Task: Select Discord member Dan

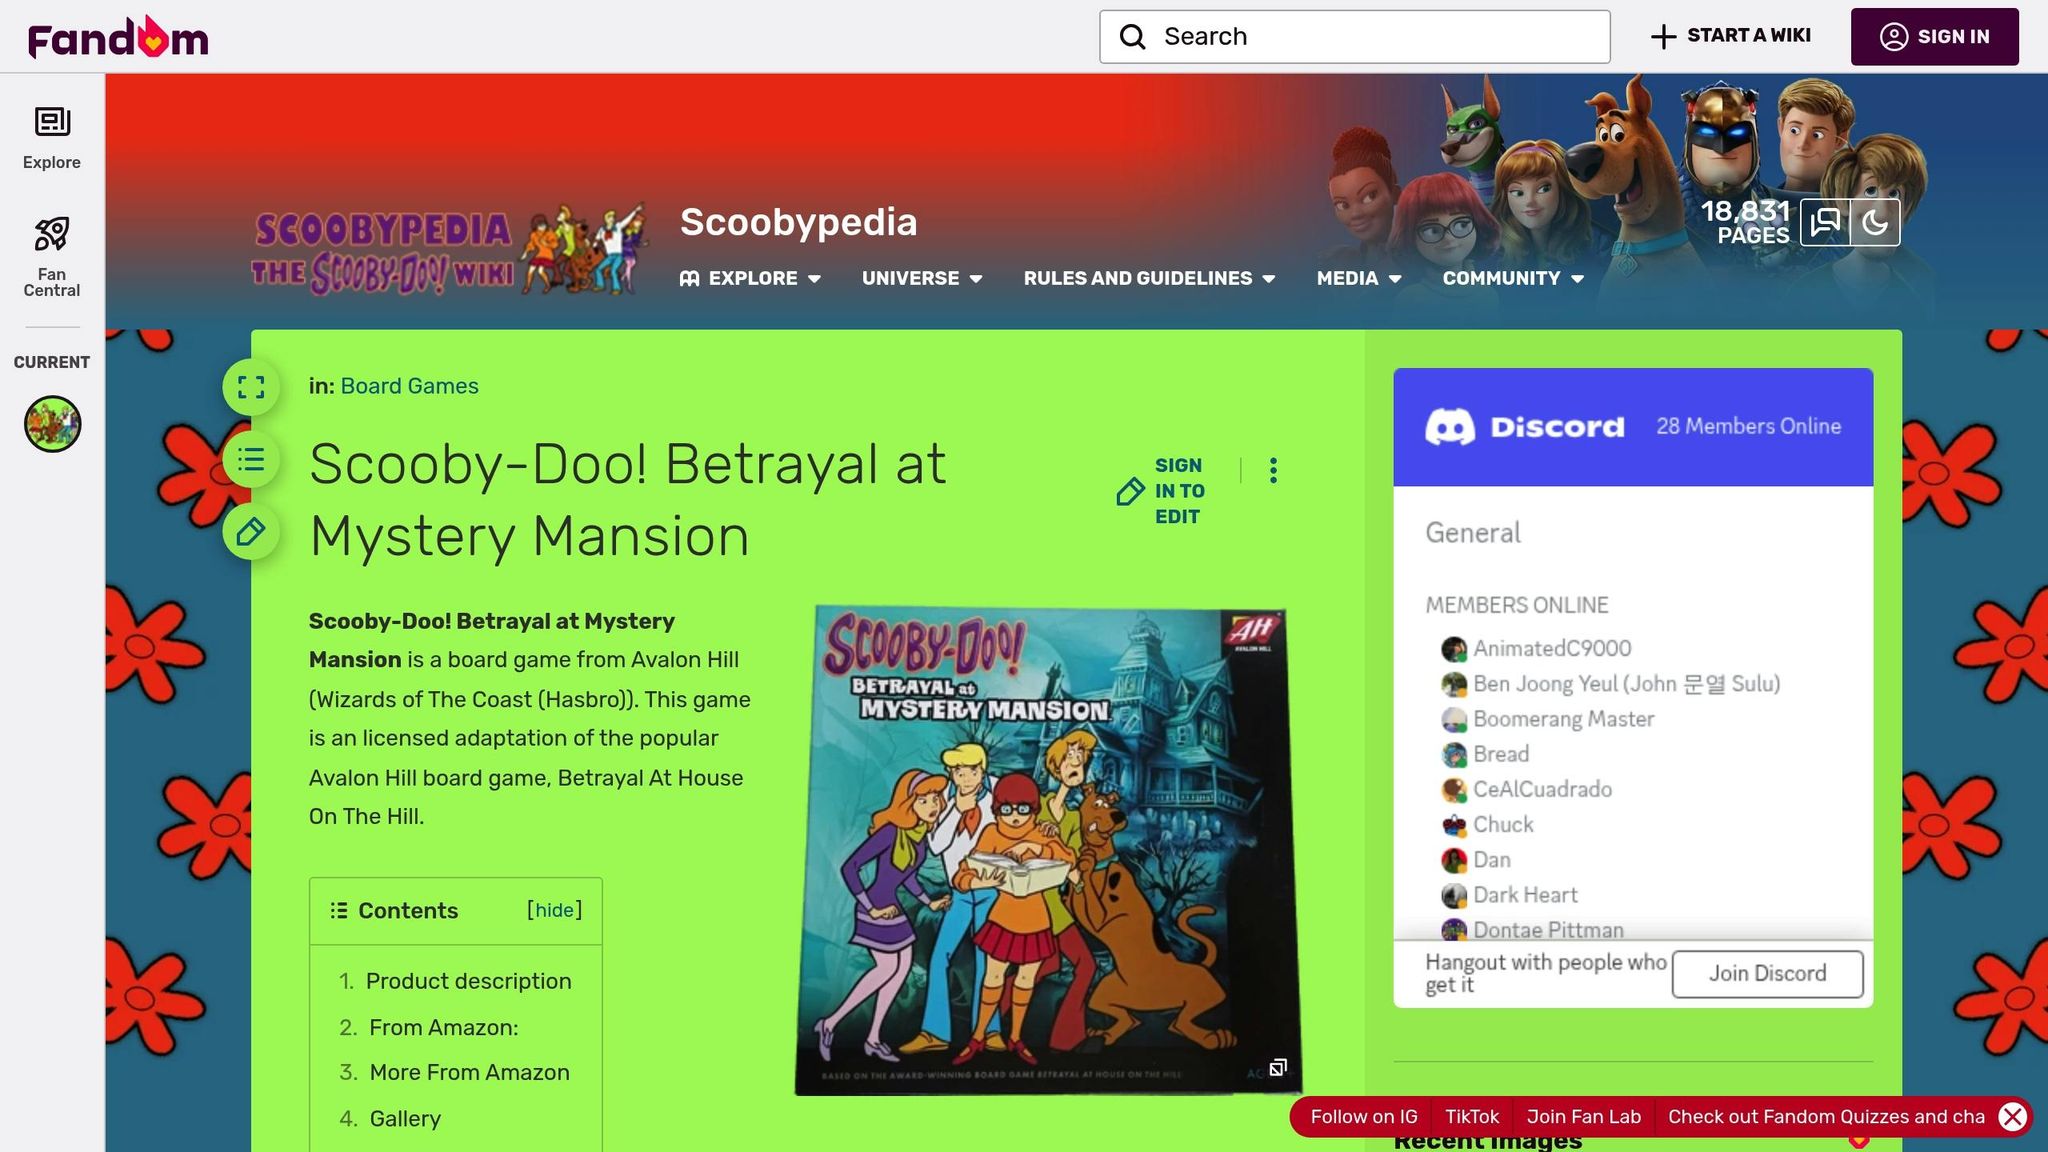Action: 1491,860
